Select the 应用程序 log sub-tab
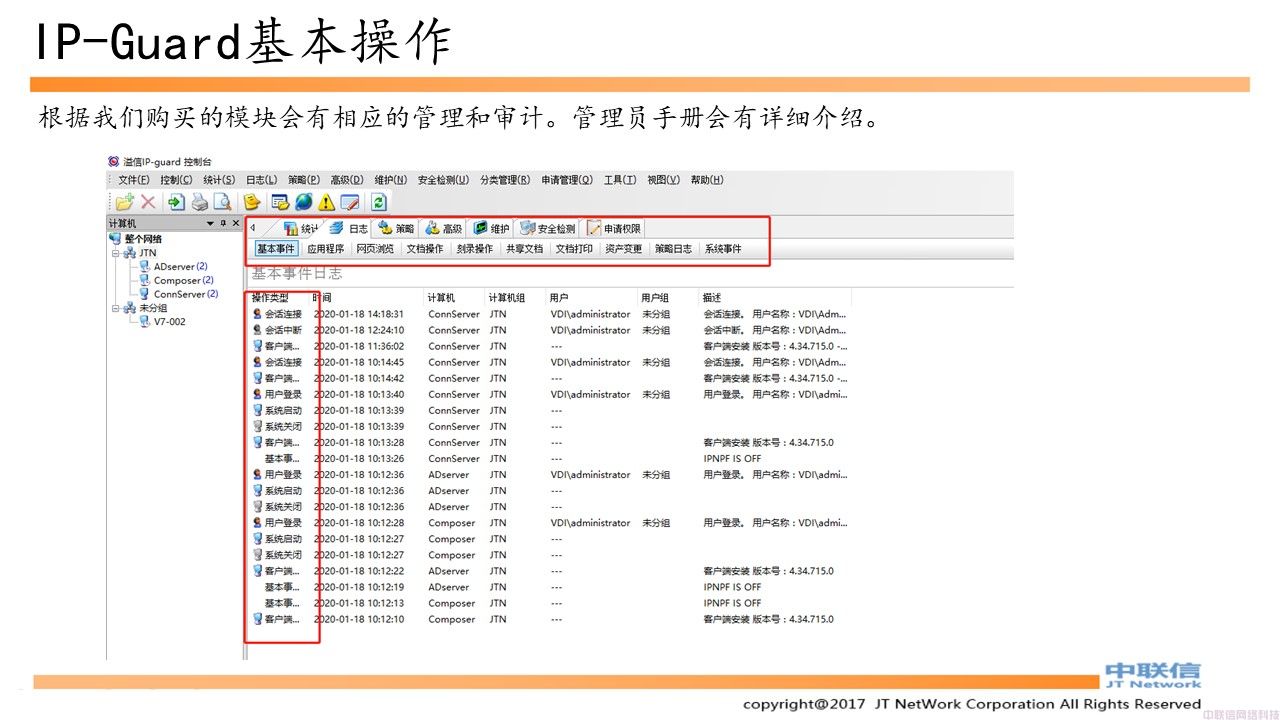1280x720 pixels. pos(325,249)
